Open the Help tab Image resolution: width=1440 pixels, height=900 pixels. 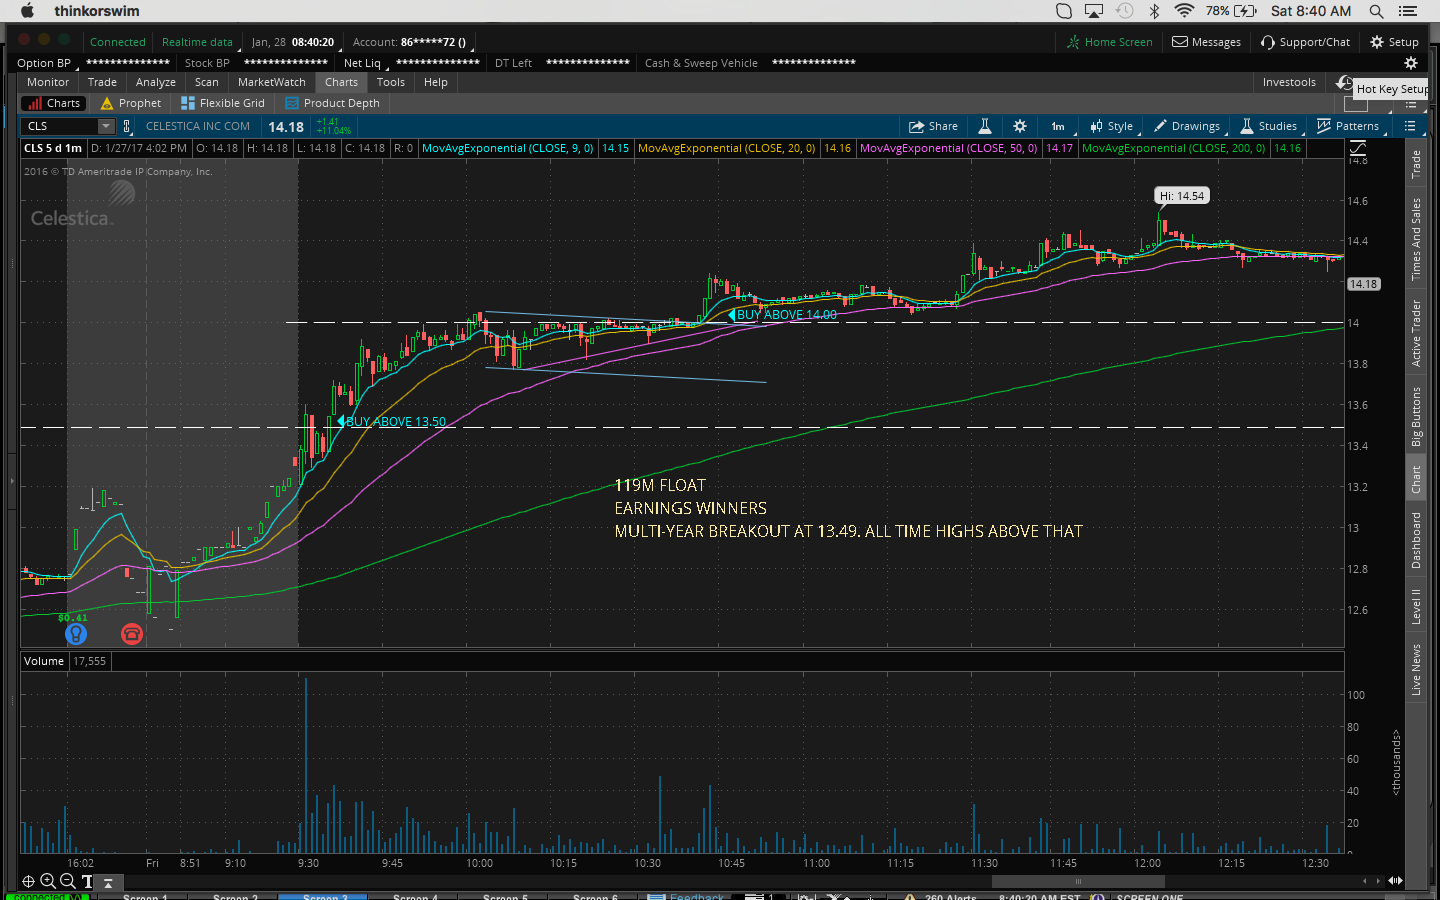click(436, 82)
